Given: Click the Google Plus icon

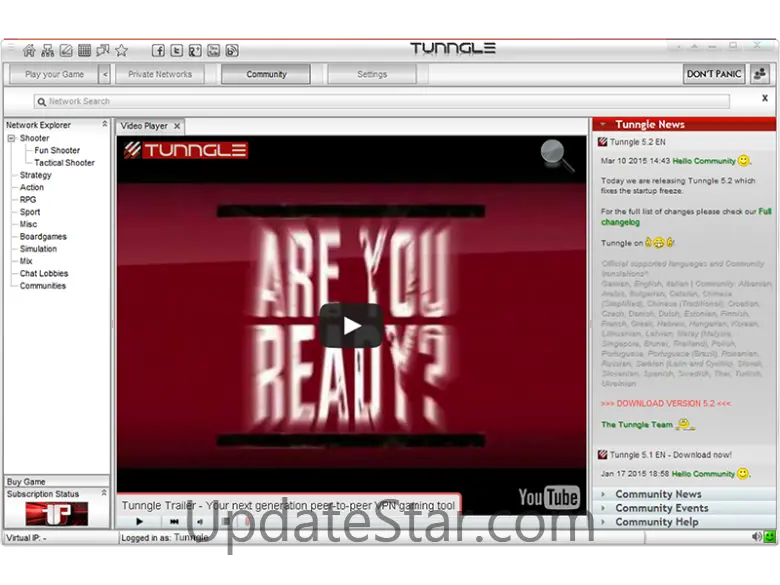Looking at the screenshot, I should click(195, 50).
